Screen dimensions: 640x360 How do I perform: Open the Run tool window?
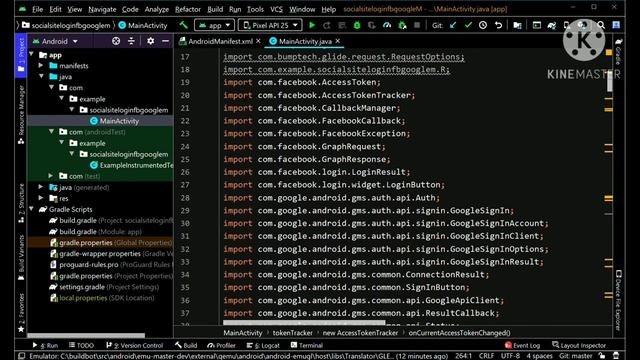click(46, 345)
